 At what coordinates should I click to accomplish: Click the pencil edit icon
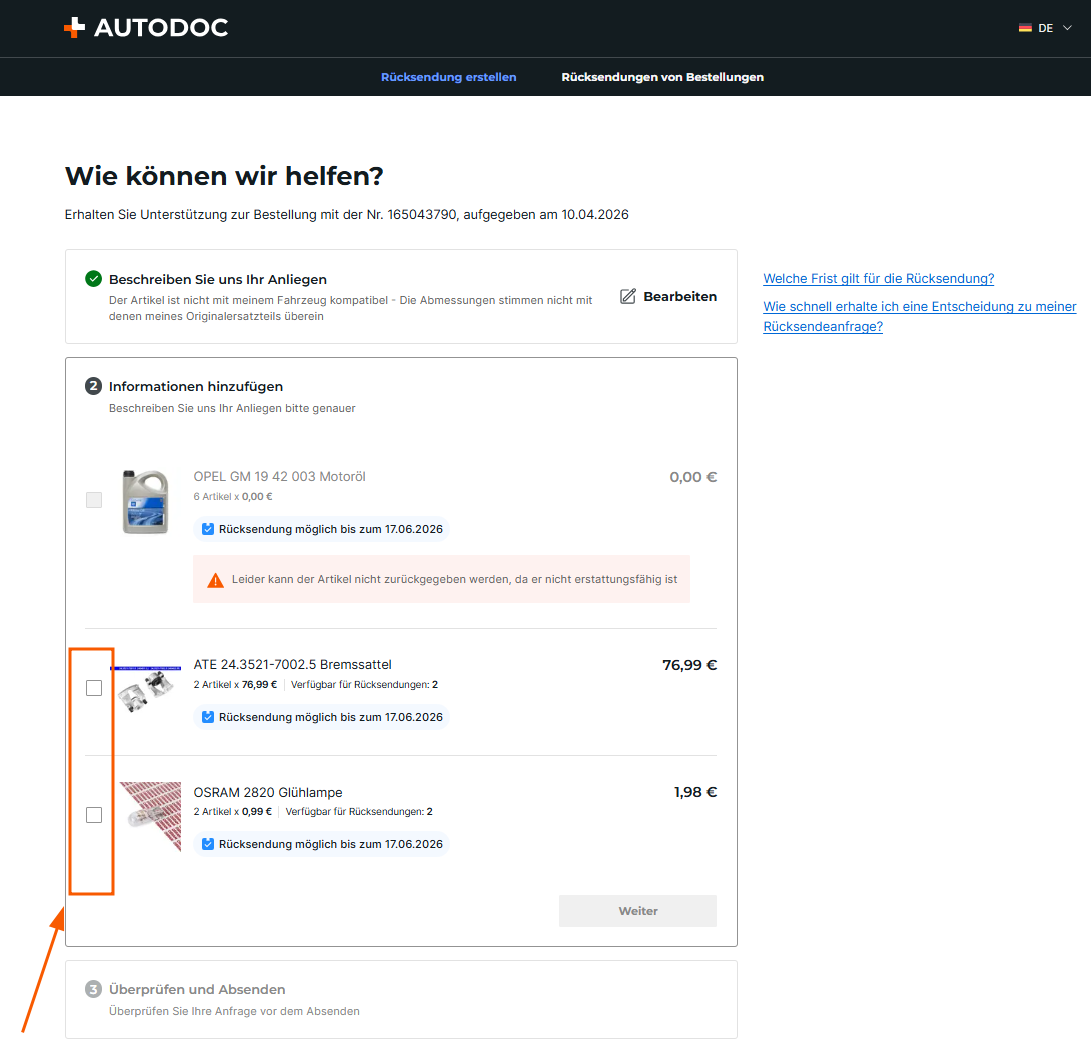628,296
